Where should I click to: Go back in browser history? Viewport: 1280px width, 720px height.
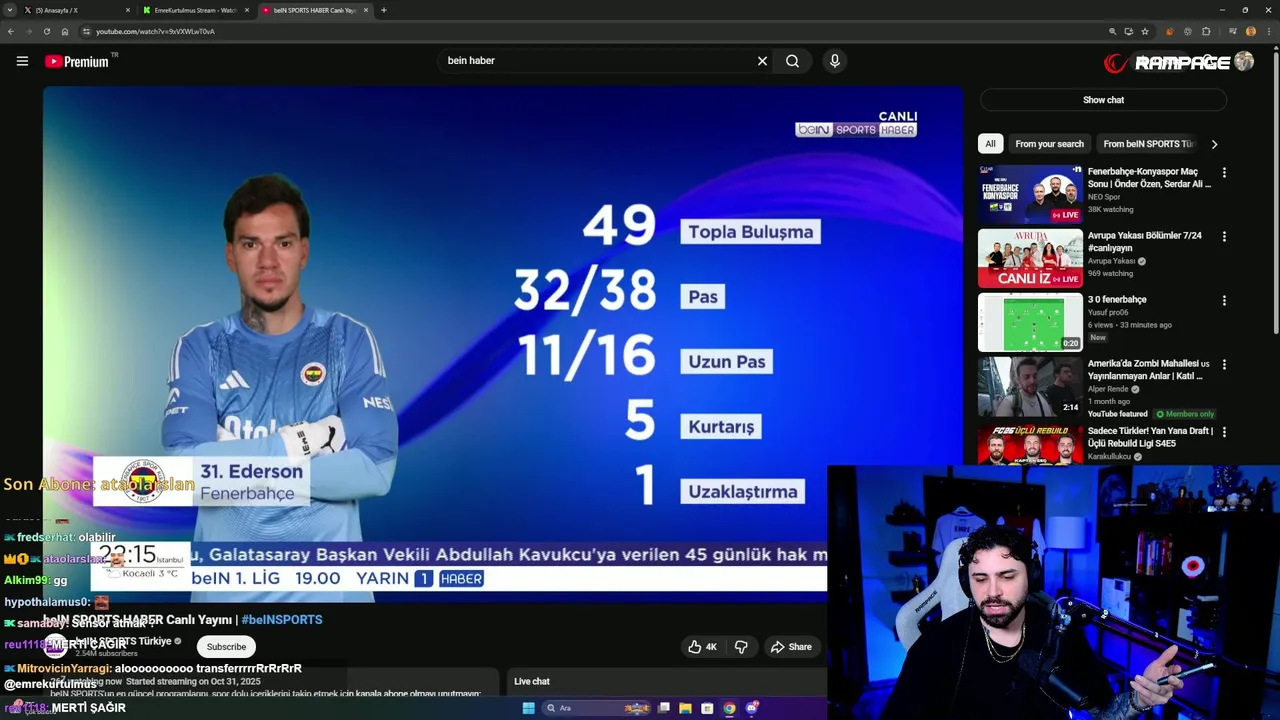tap(11, 31)
